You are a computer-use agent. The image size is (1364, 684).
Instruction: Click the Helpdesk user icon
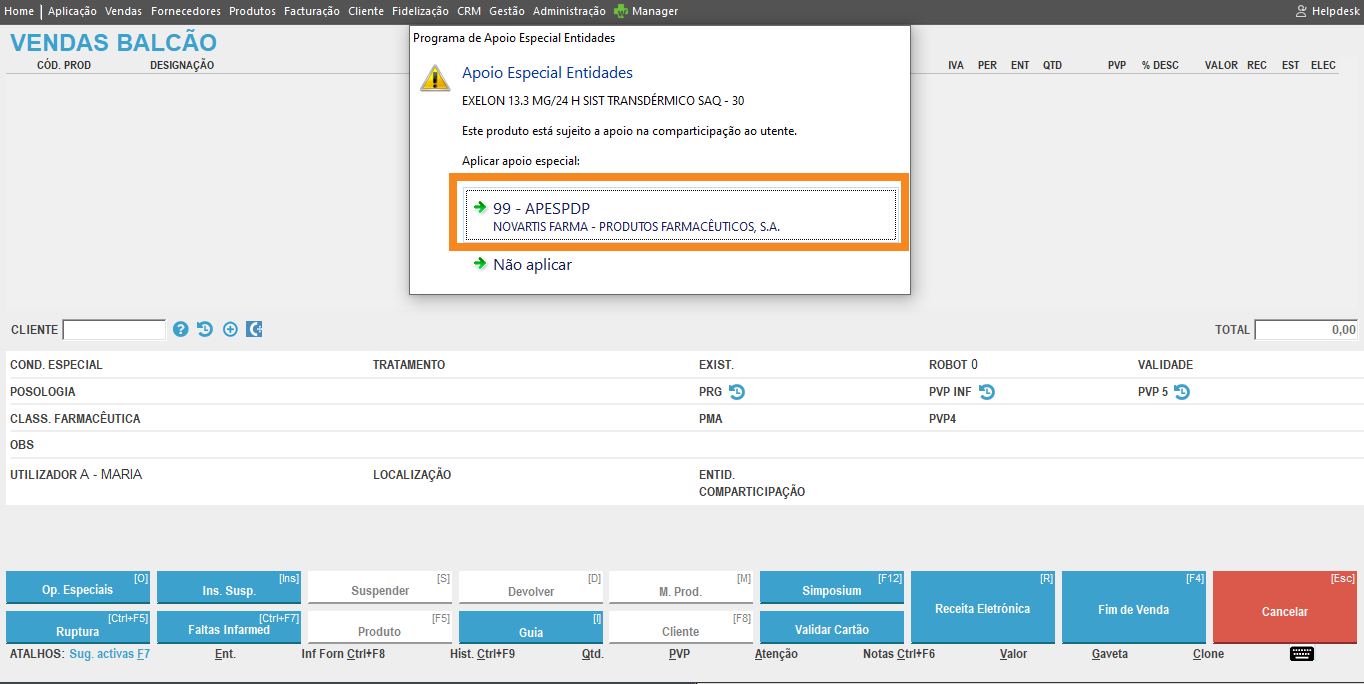pyautogui.click(x=1301, y=11)
